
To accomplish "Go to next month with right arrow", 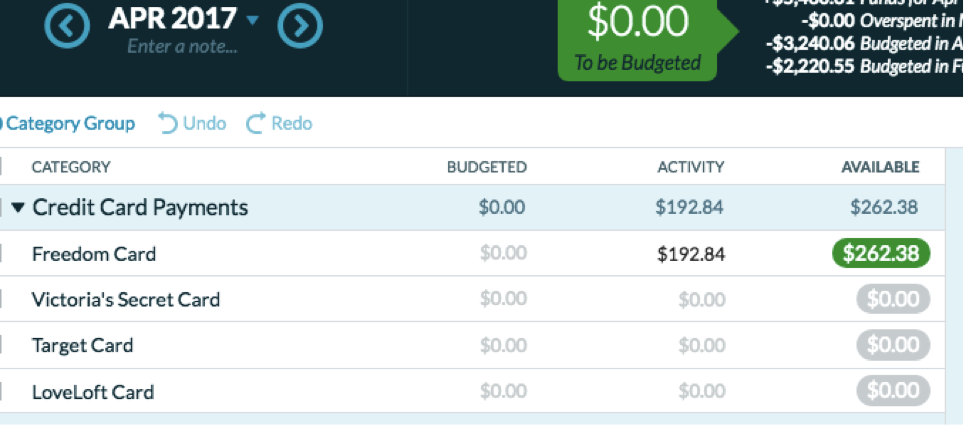I will pyautogui.click(x=300, y=26).
